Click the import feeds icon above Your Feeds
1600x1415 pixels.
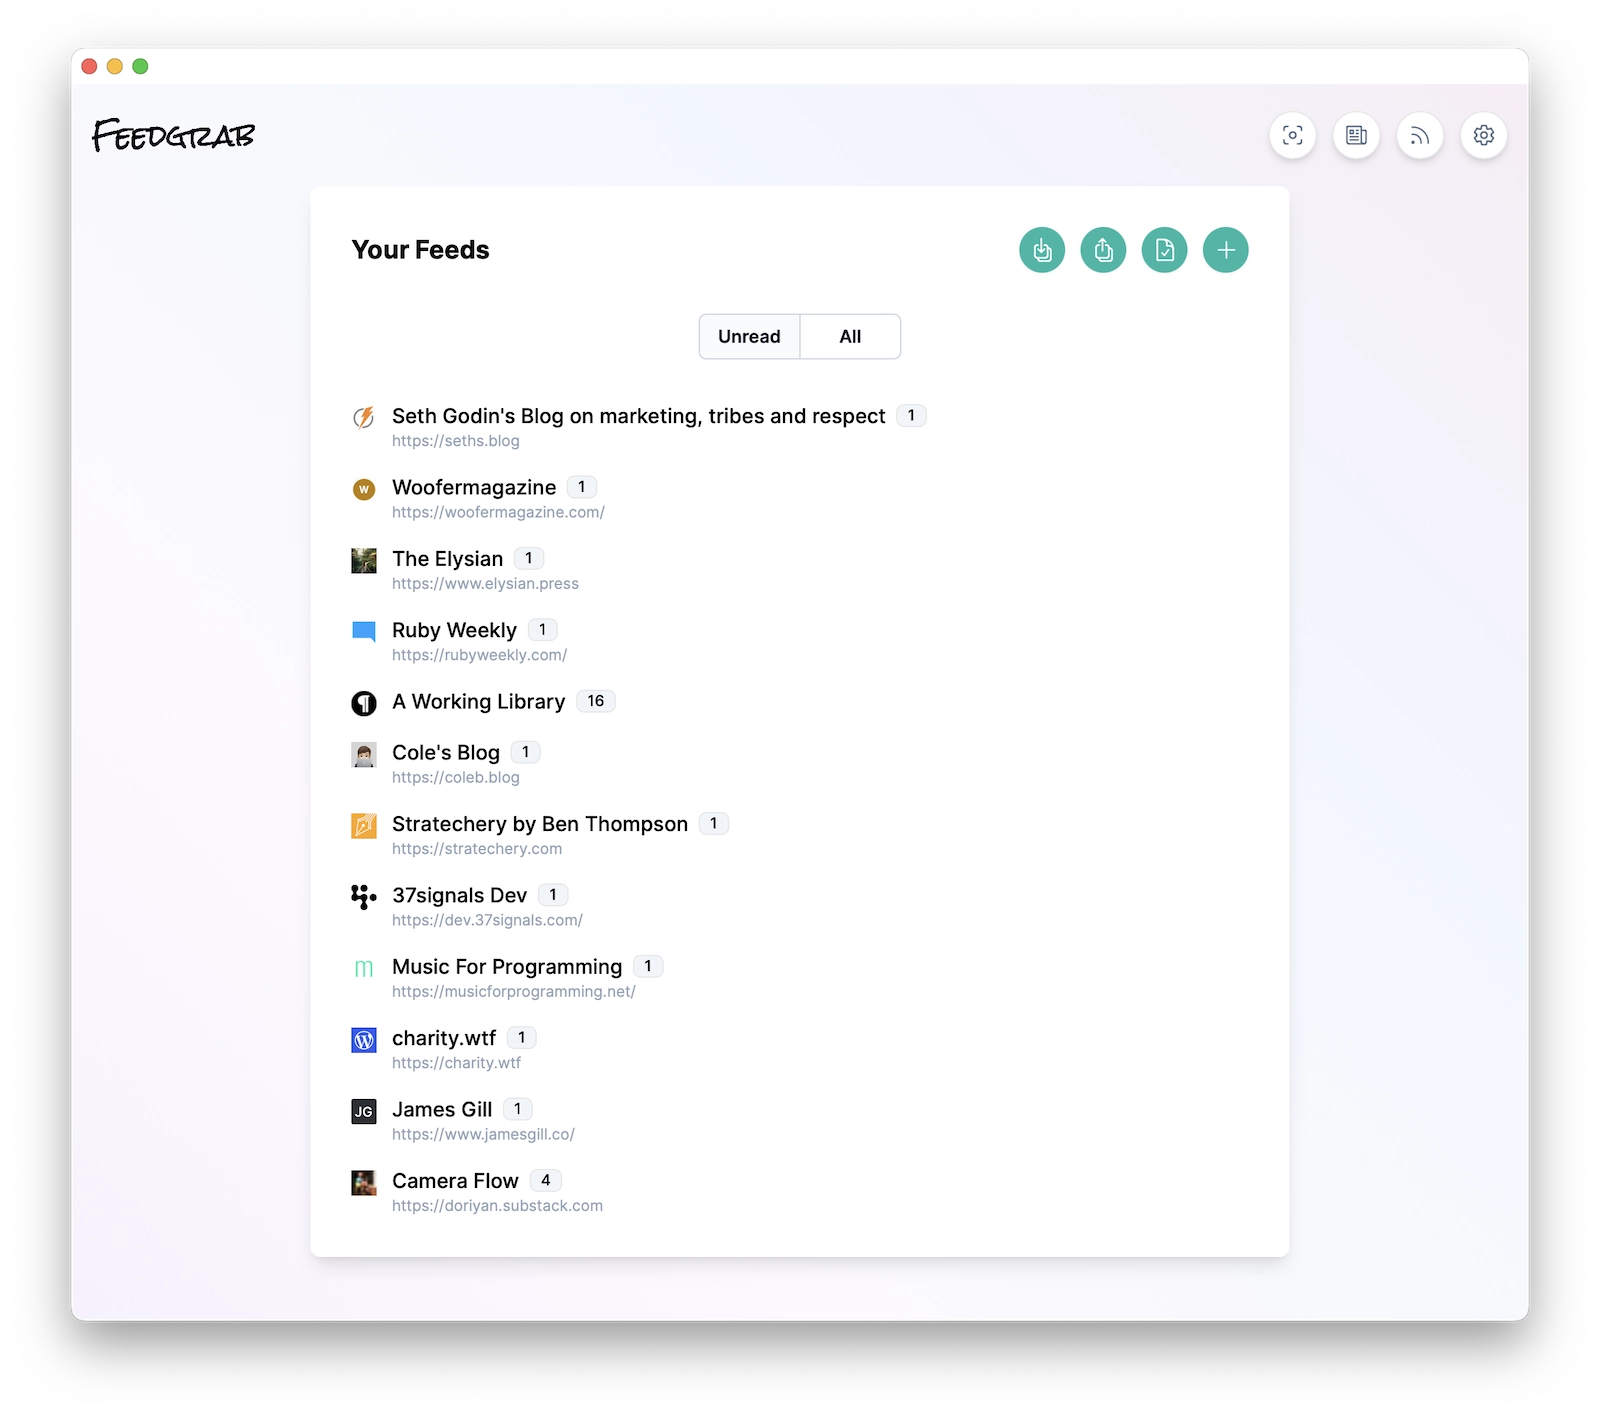(1041, 250)
